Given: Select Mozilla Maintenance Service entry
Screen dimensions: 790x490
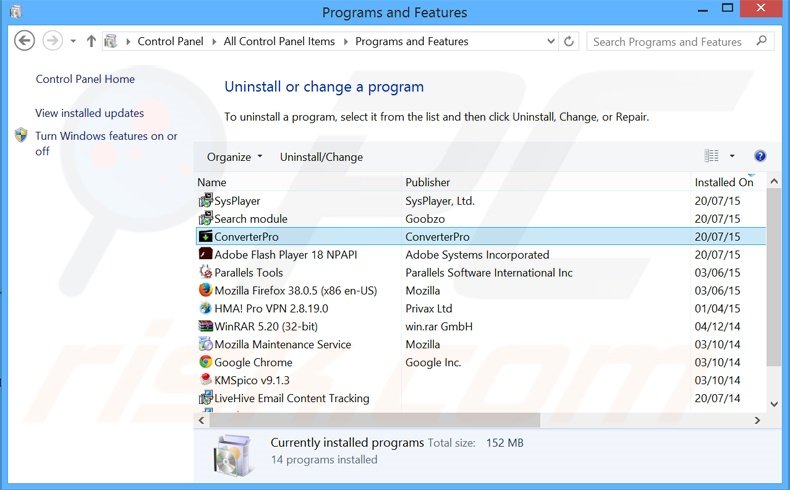Looking at the screenshot, I should 283,344.
